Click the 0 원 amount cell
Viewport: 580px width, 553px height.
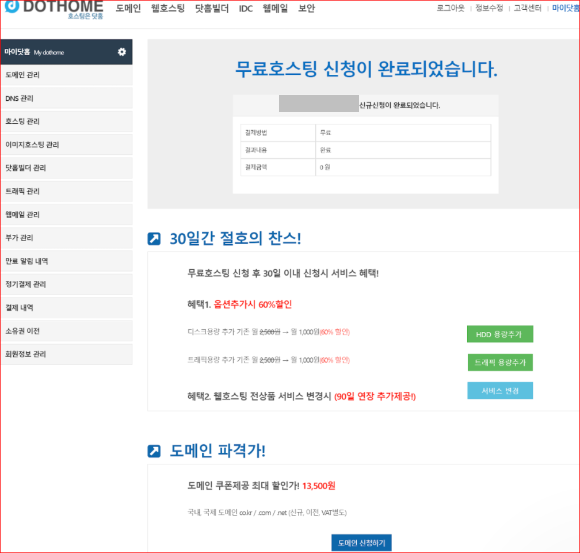(403, 167)
